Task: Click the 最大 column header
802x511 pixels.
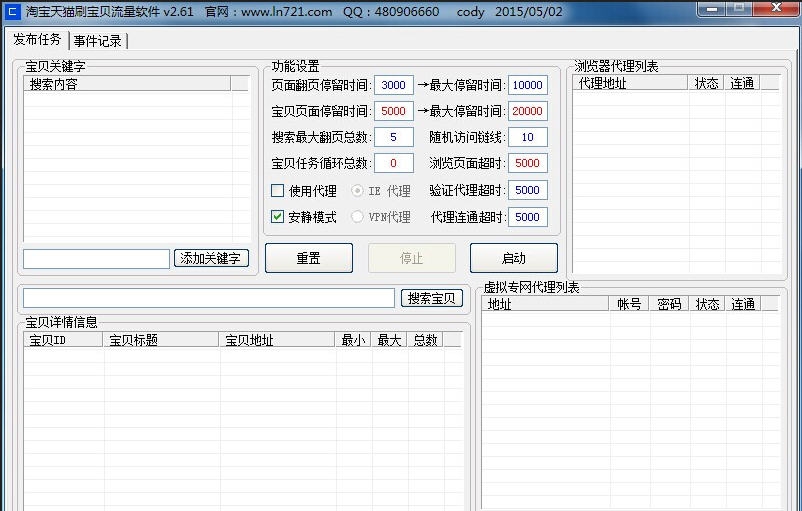Action: [x=389, y=340]
